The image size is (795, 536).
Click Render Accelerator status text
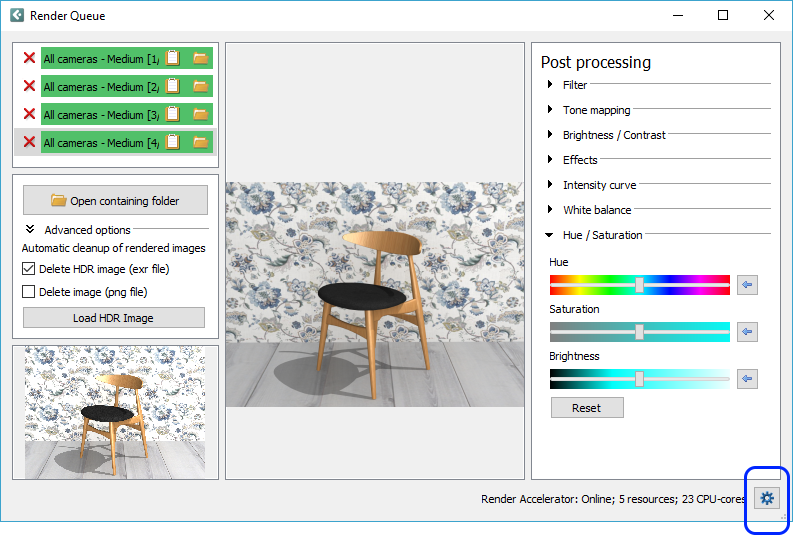click(x=614, y=499)
